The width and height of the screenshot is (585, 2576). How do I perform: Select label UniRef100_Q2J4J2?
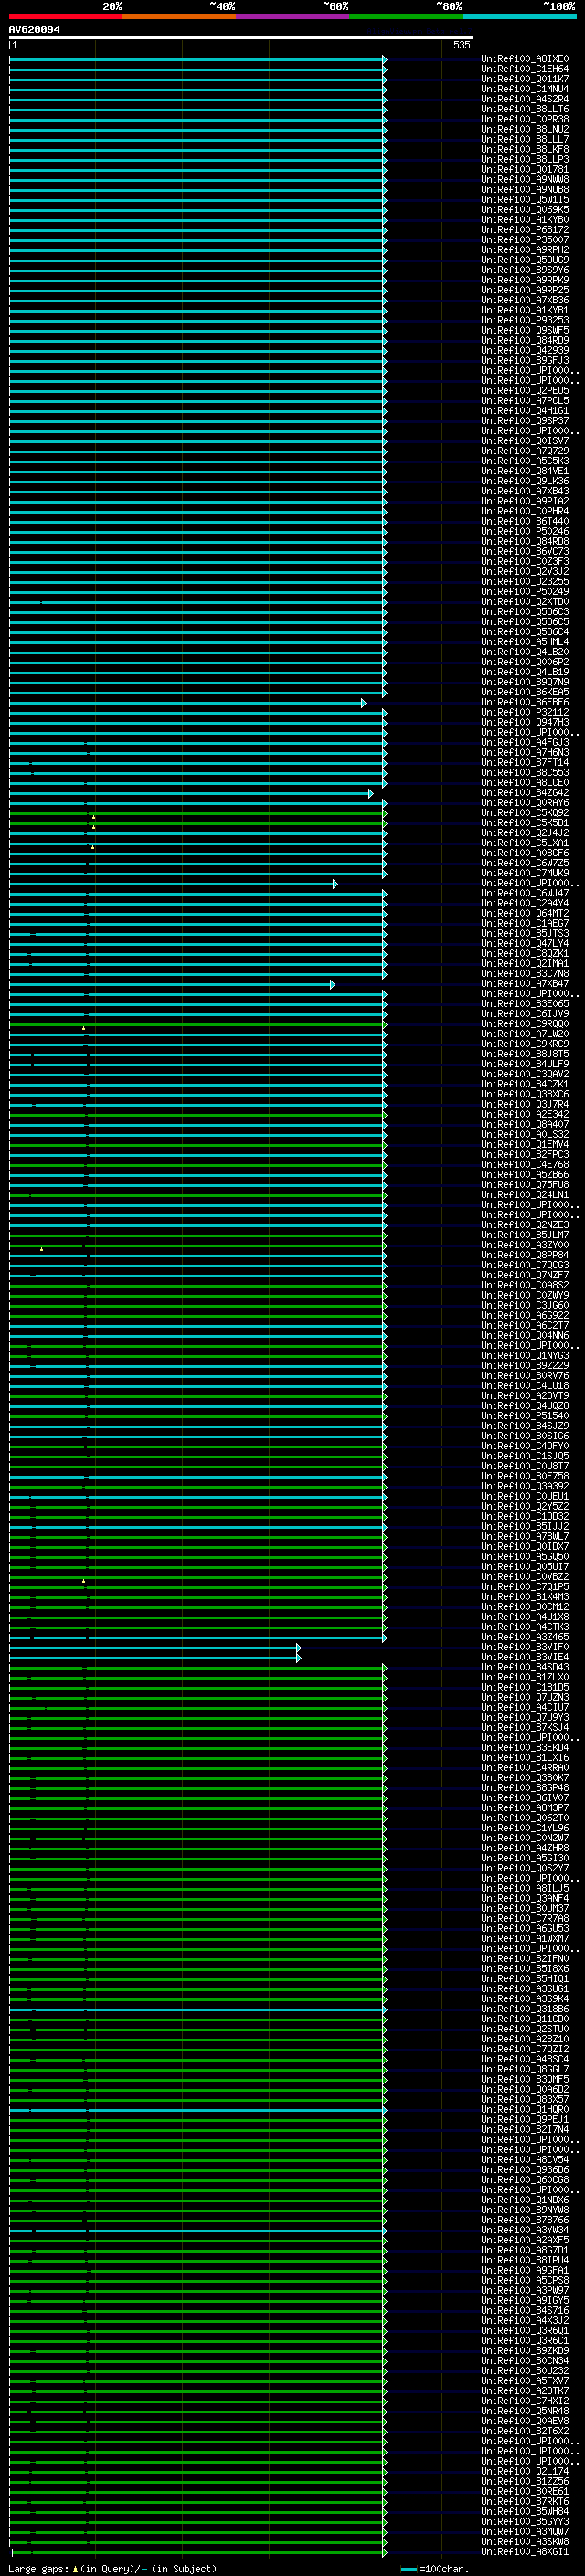(x=525, y=833)
